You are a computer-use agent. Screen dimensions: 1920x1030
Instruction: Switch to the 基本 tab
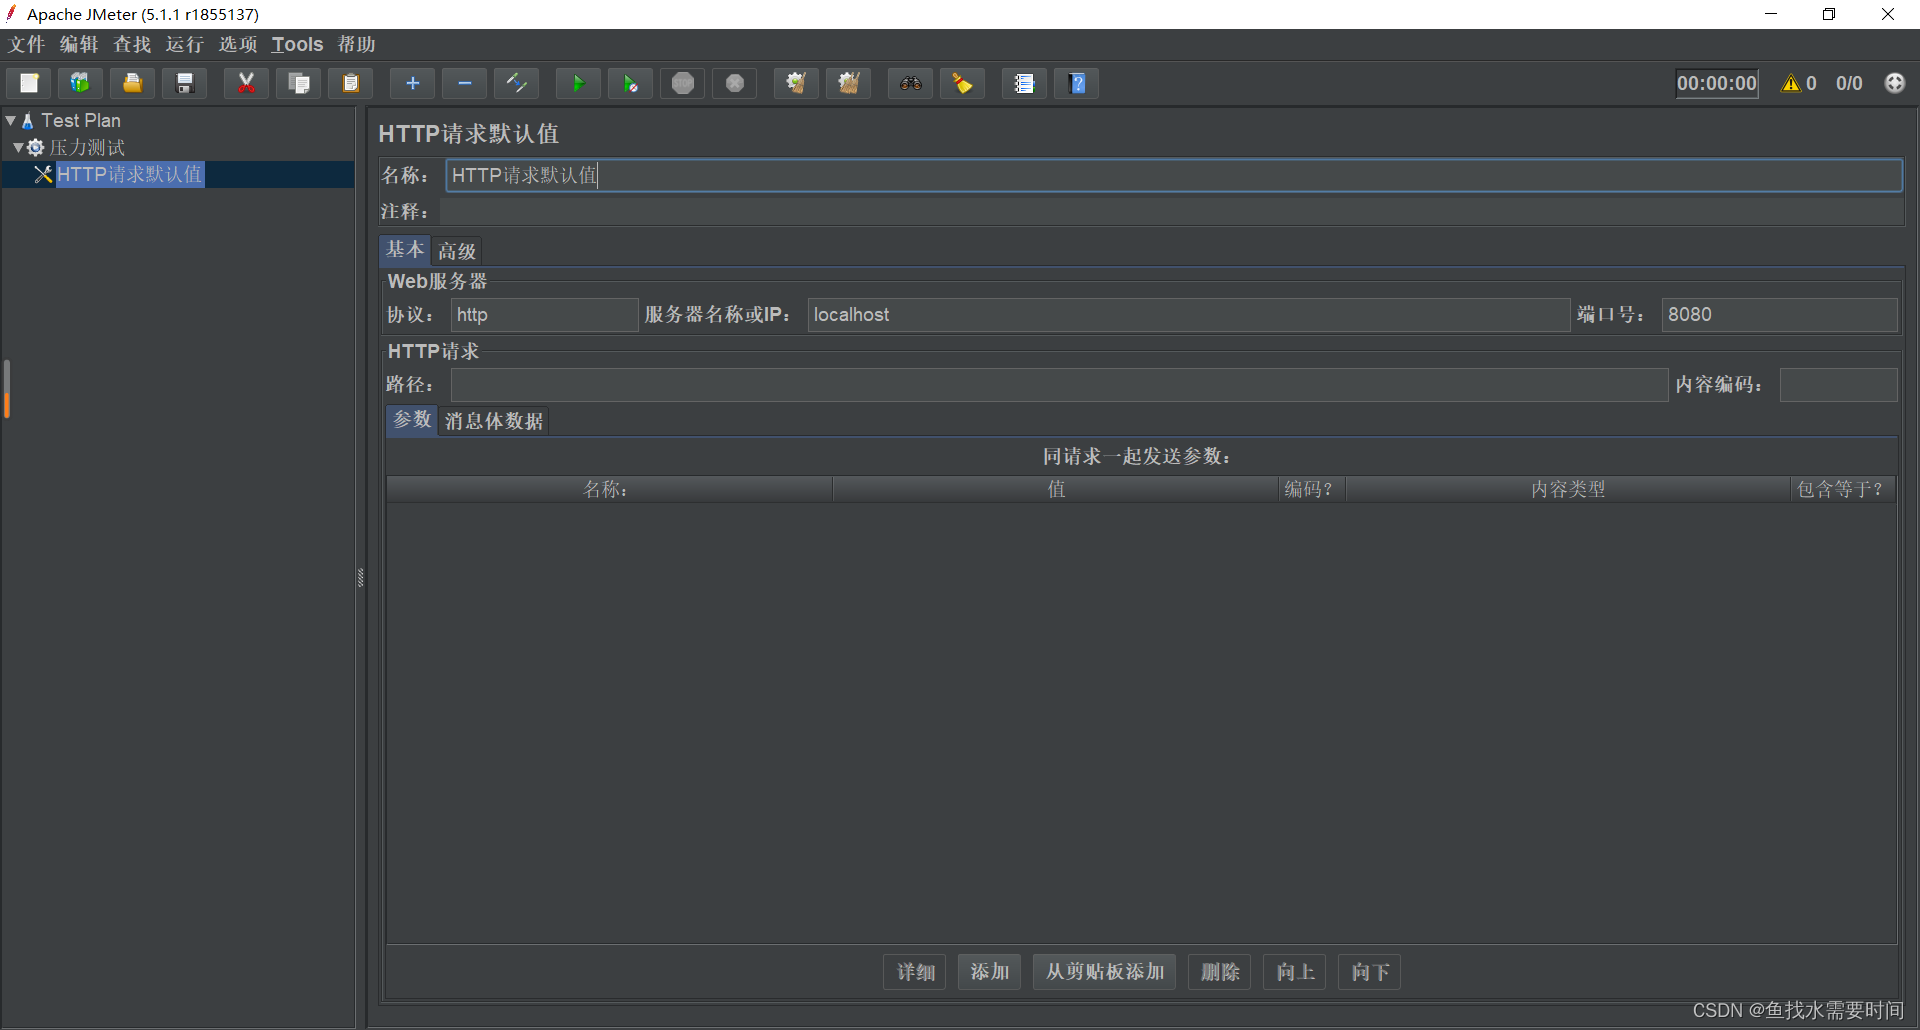click(x=405, y=250)
